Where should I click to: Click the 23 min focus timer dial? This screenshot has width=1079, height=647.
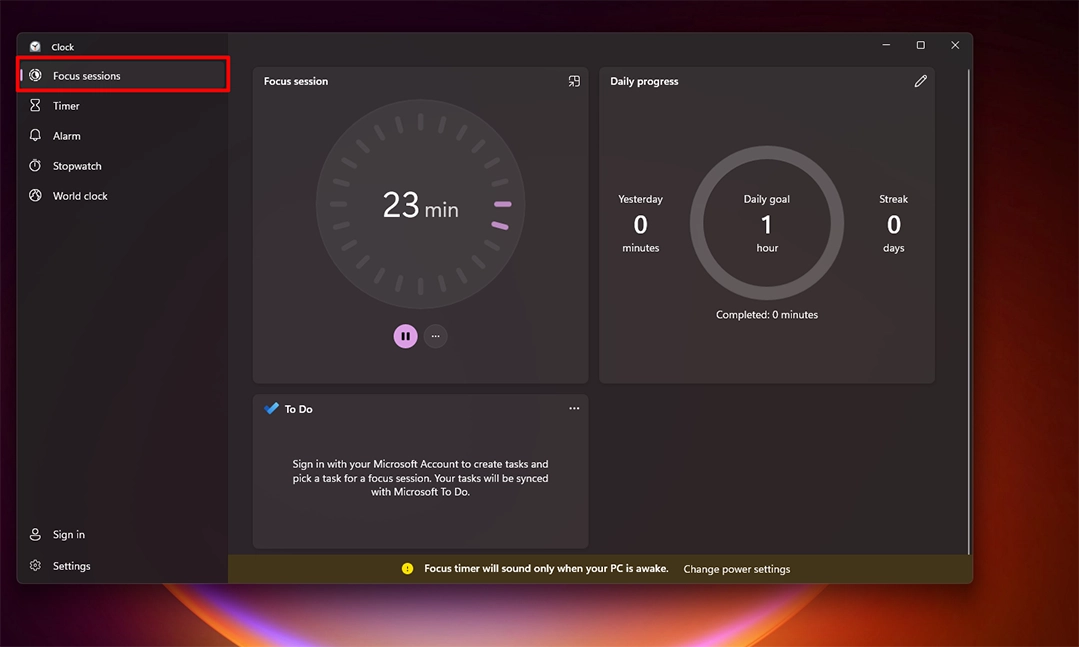pyautogui.click(x=420, y=205)
